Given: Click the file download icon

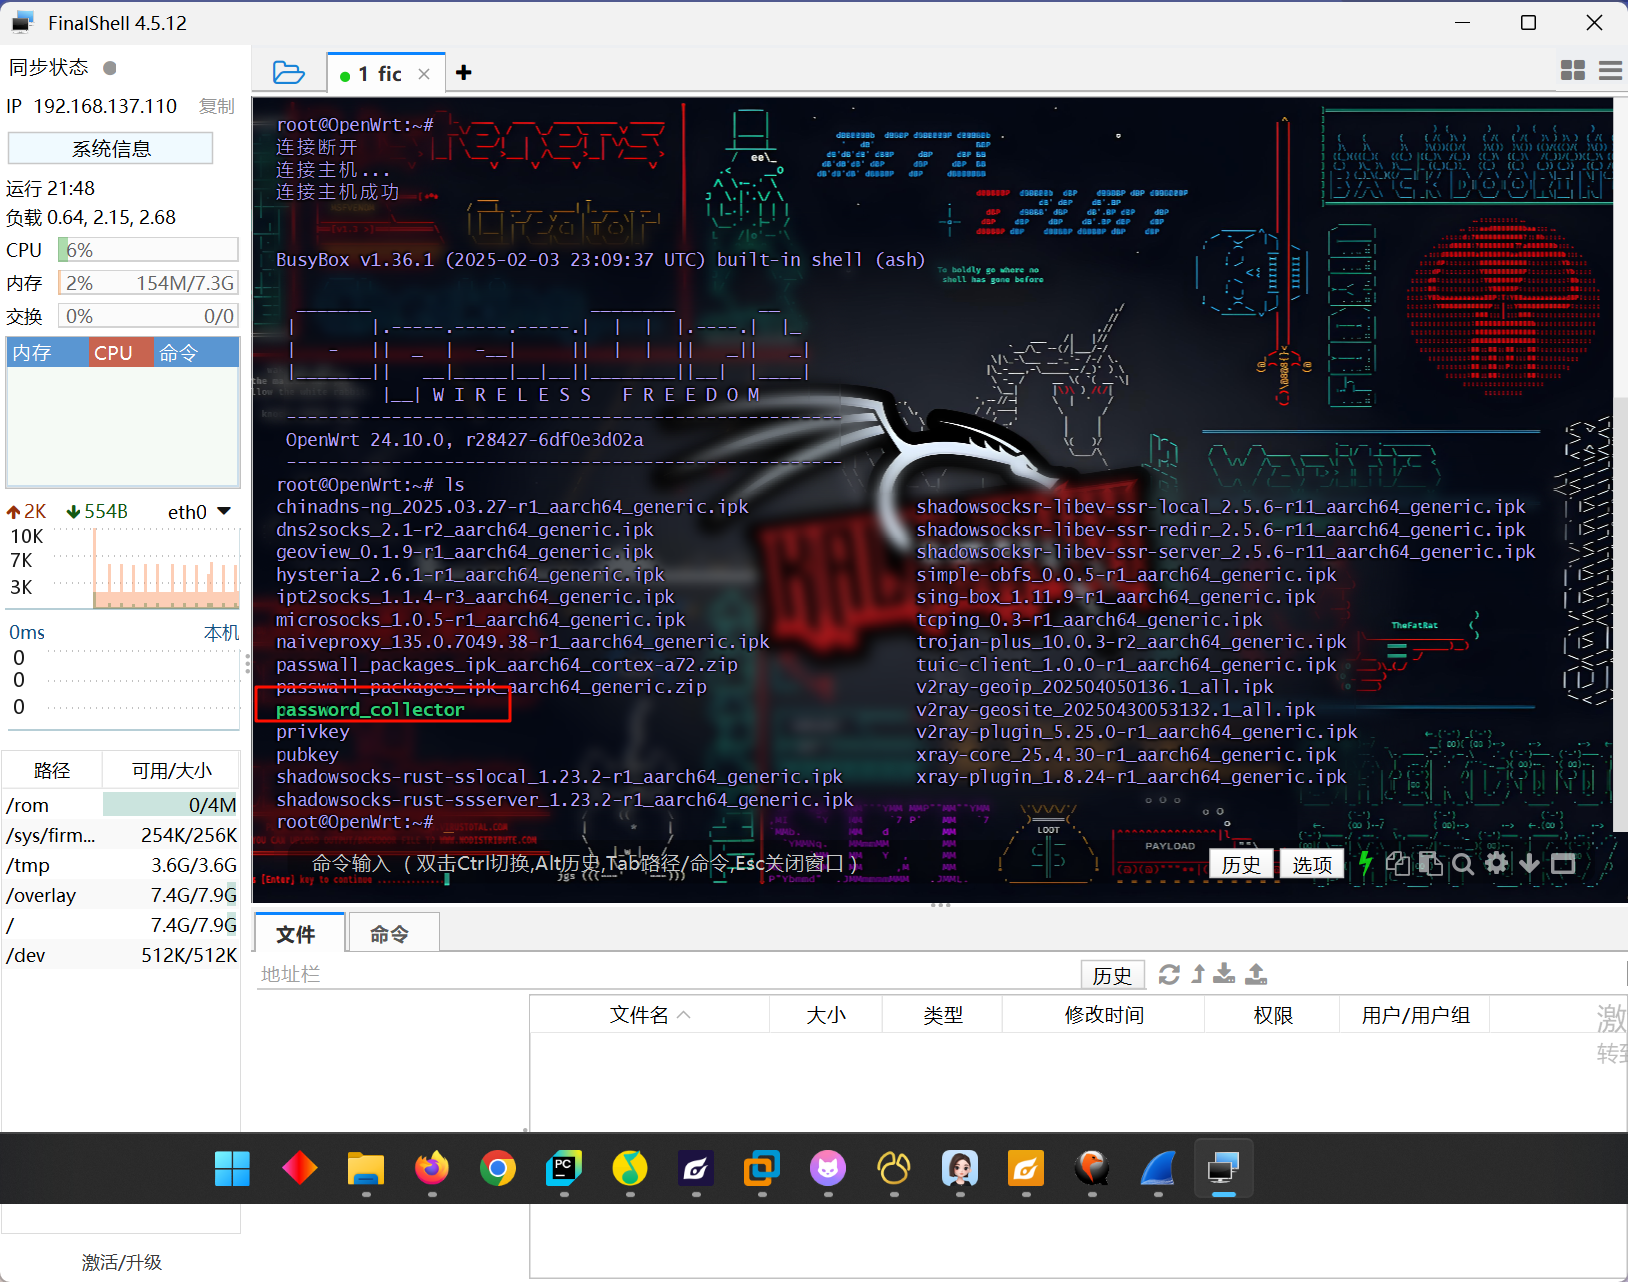Looking at the screenshot, I should click(x=1224, y=974).
